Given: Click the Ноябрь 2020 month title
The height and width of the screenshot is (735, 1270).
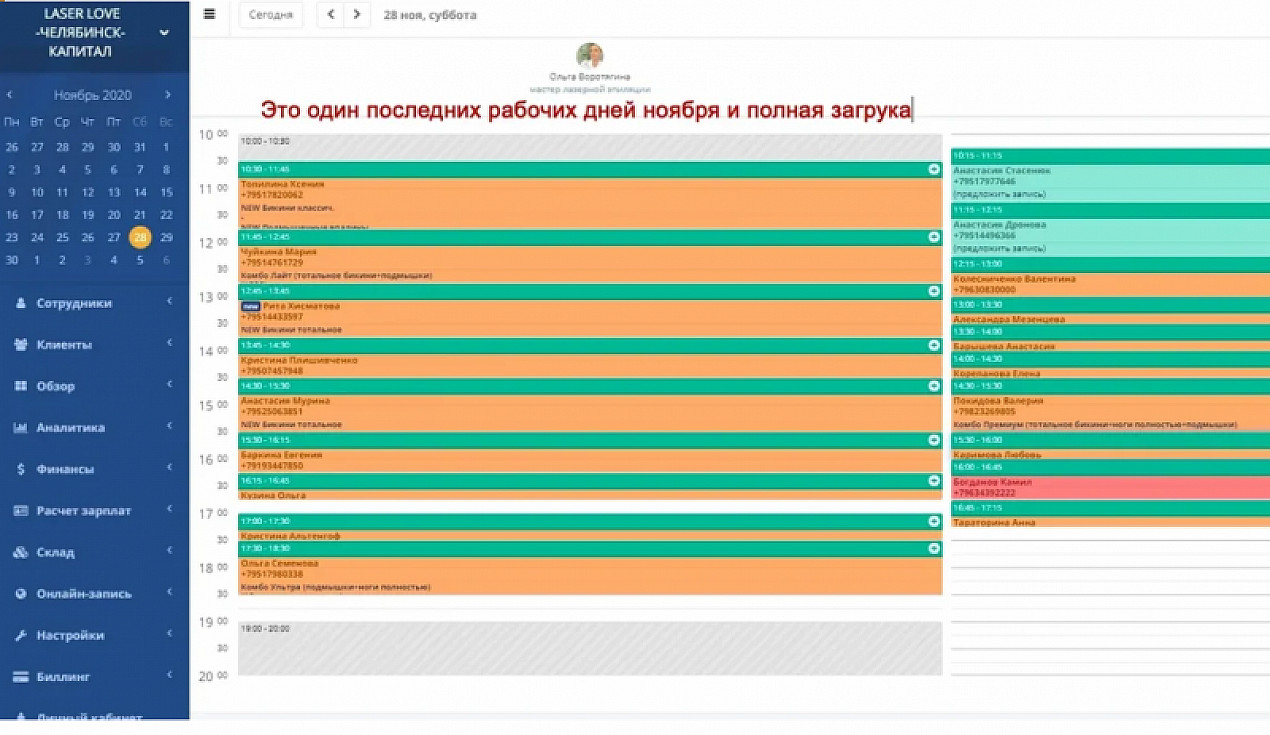Looking at the screenshot, I should click(93, 95).
